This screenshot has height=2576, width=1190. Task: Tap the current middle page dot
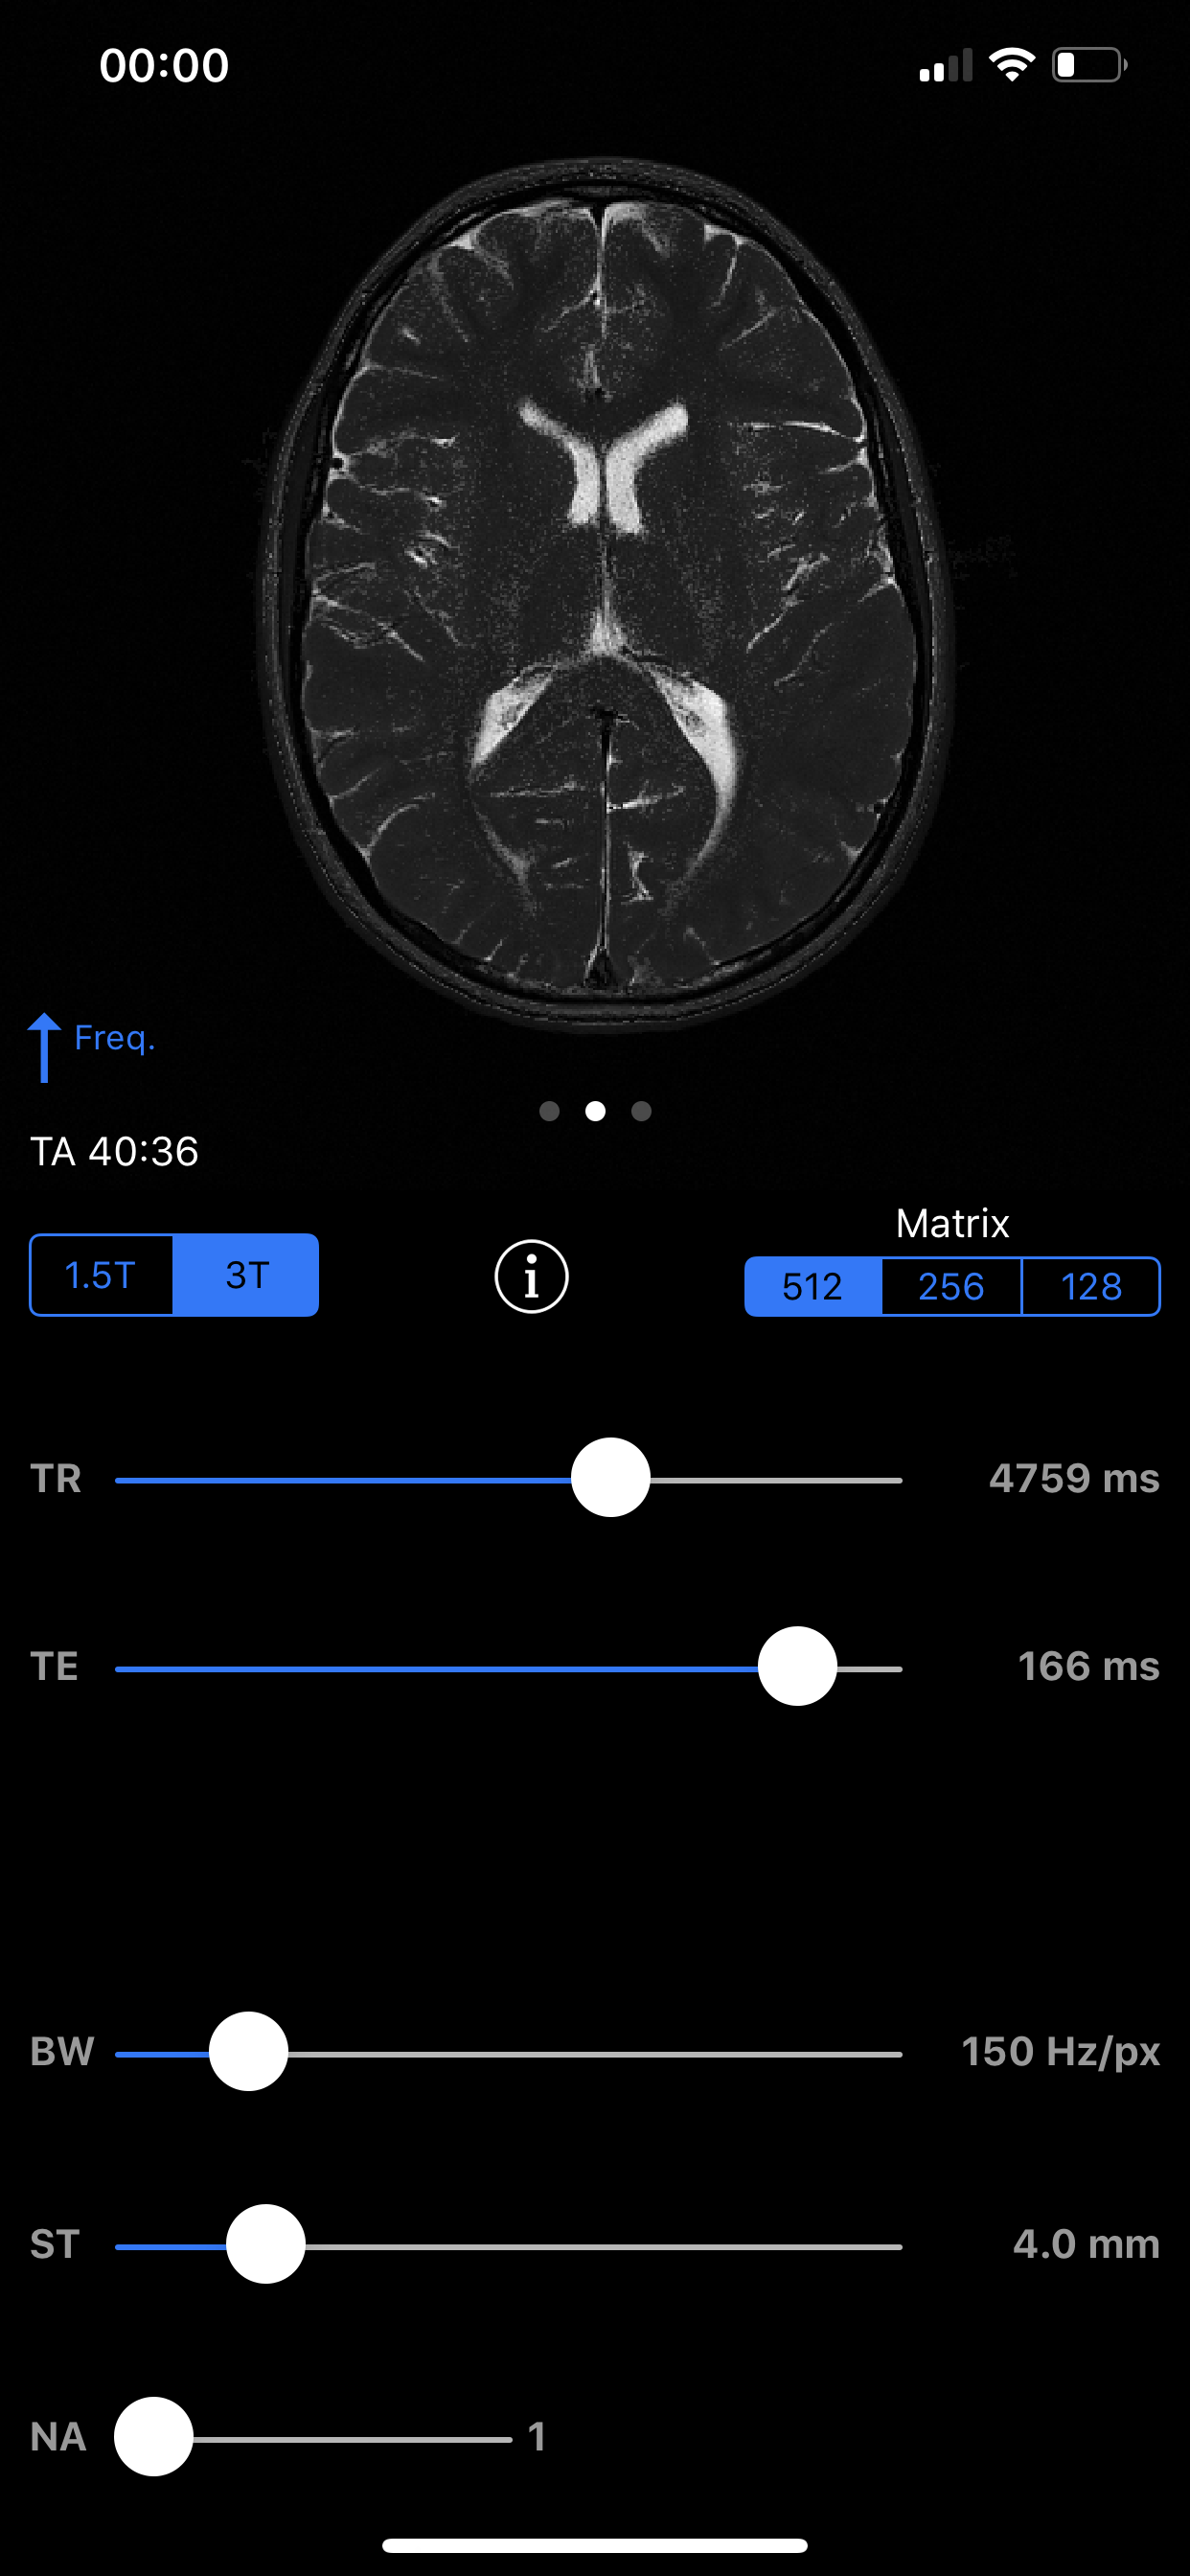(x=595, y=1111)
